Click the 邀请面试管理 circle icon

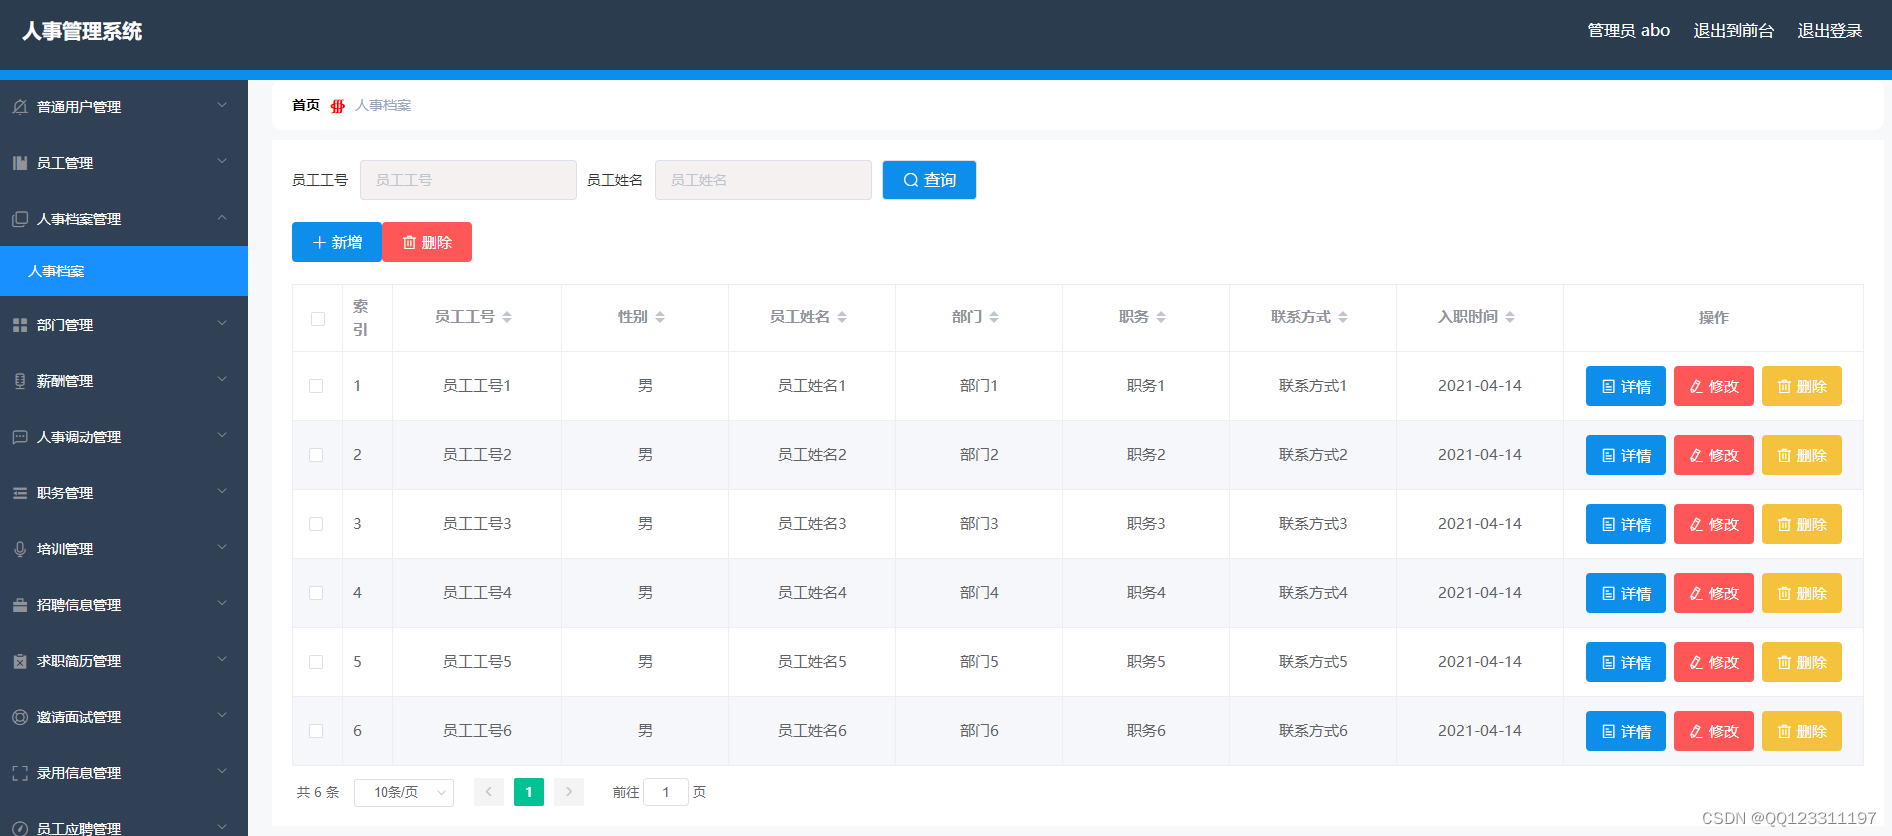tap(20, 717)
